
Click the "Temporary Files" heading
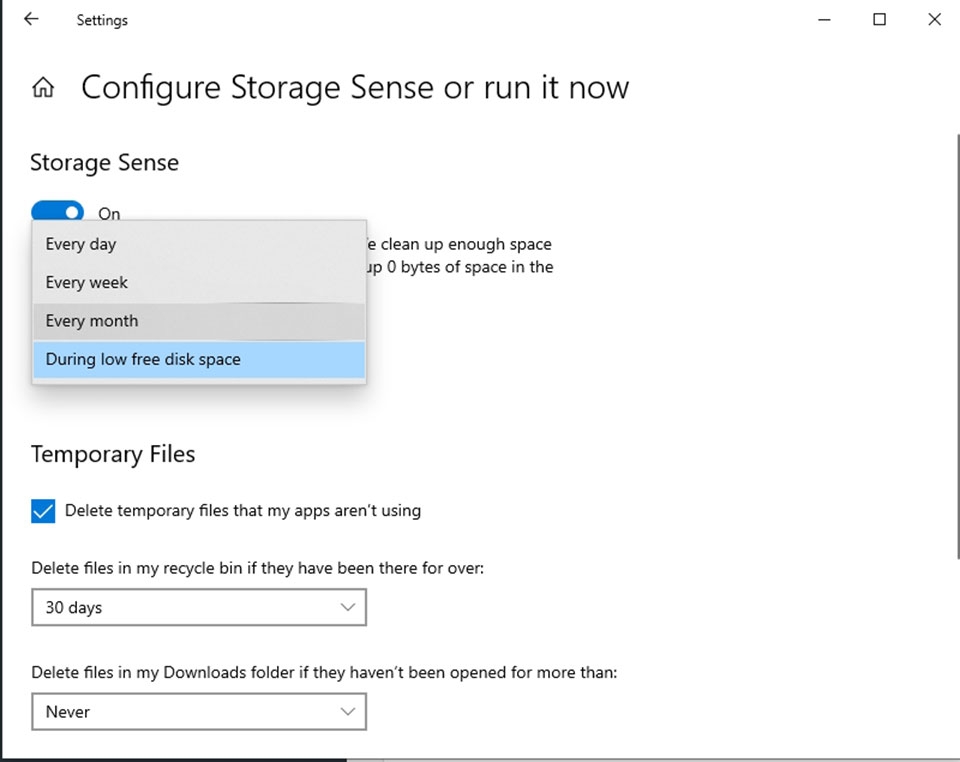(x=113, y=454)
